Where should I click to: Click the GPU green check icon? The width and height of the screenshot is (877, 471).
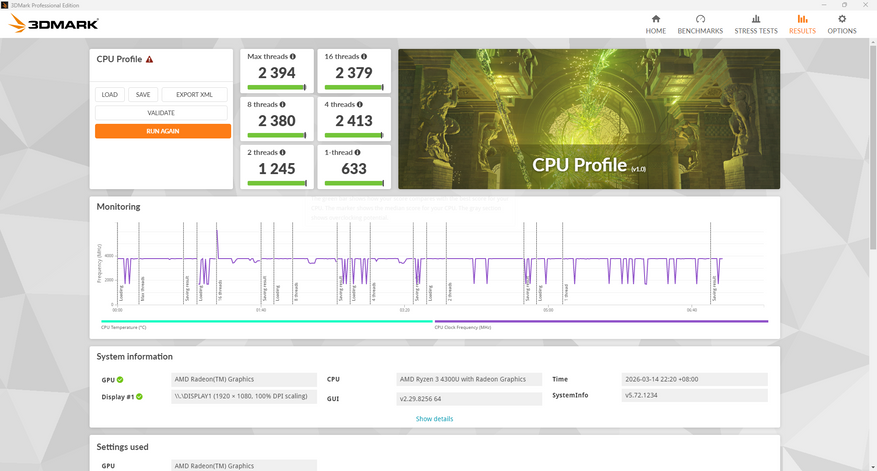point(120,380)
